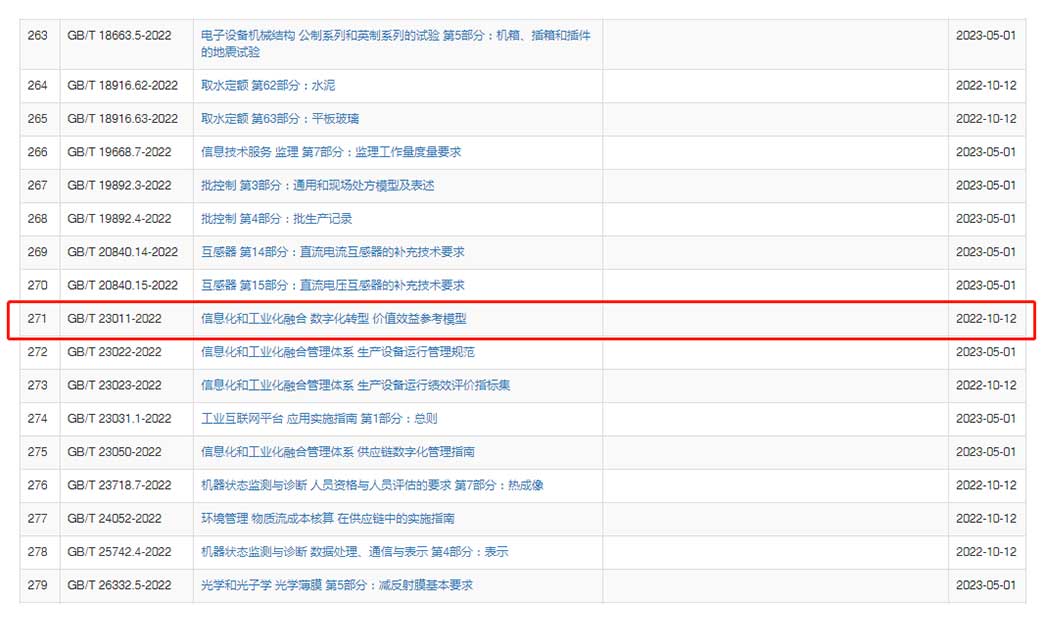Viewport: 1048px width, 626px height.
Task: Click the GB/T 26332.5-2022 standard number
Action: pos(119,585)
